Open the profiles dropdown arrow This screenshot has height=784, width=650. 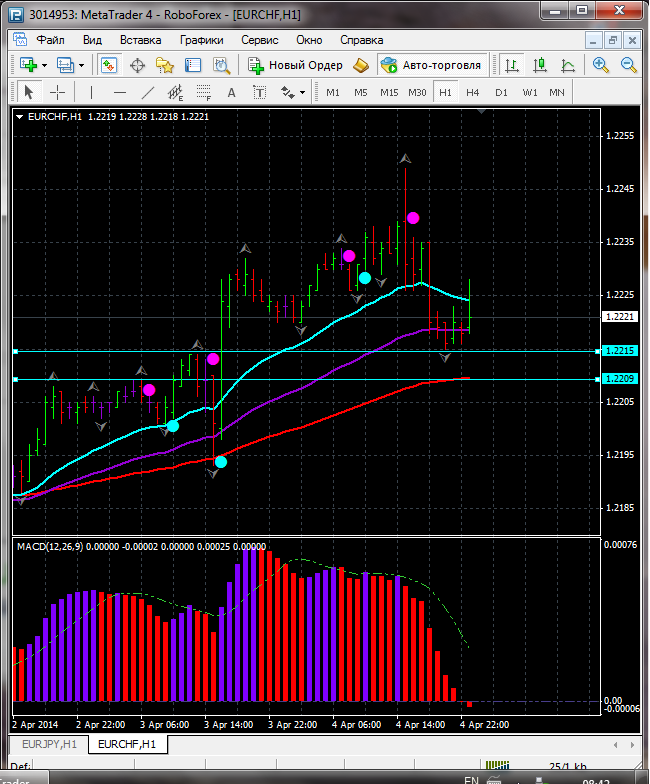[82, 65]
